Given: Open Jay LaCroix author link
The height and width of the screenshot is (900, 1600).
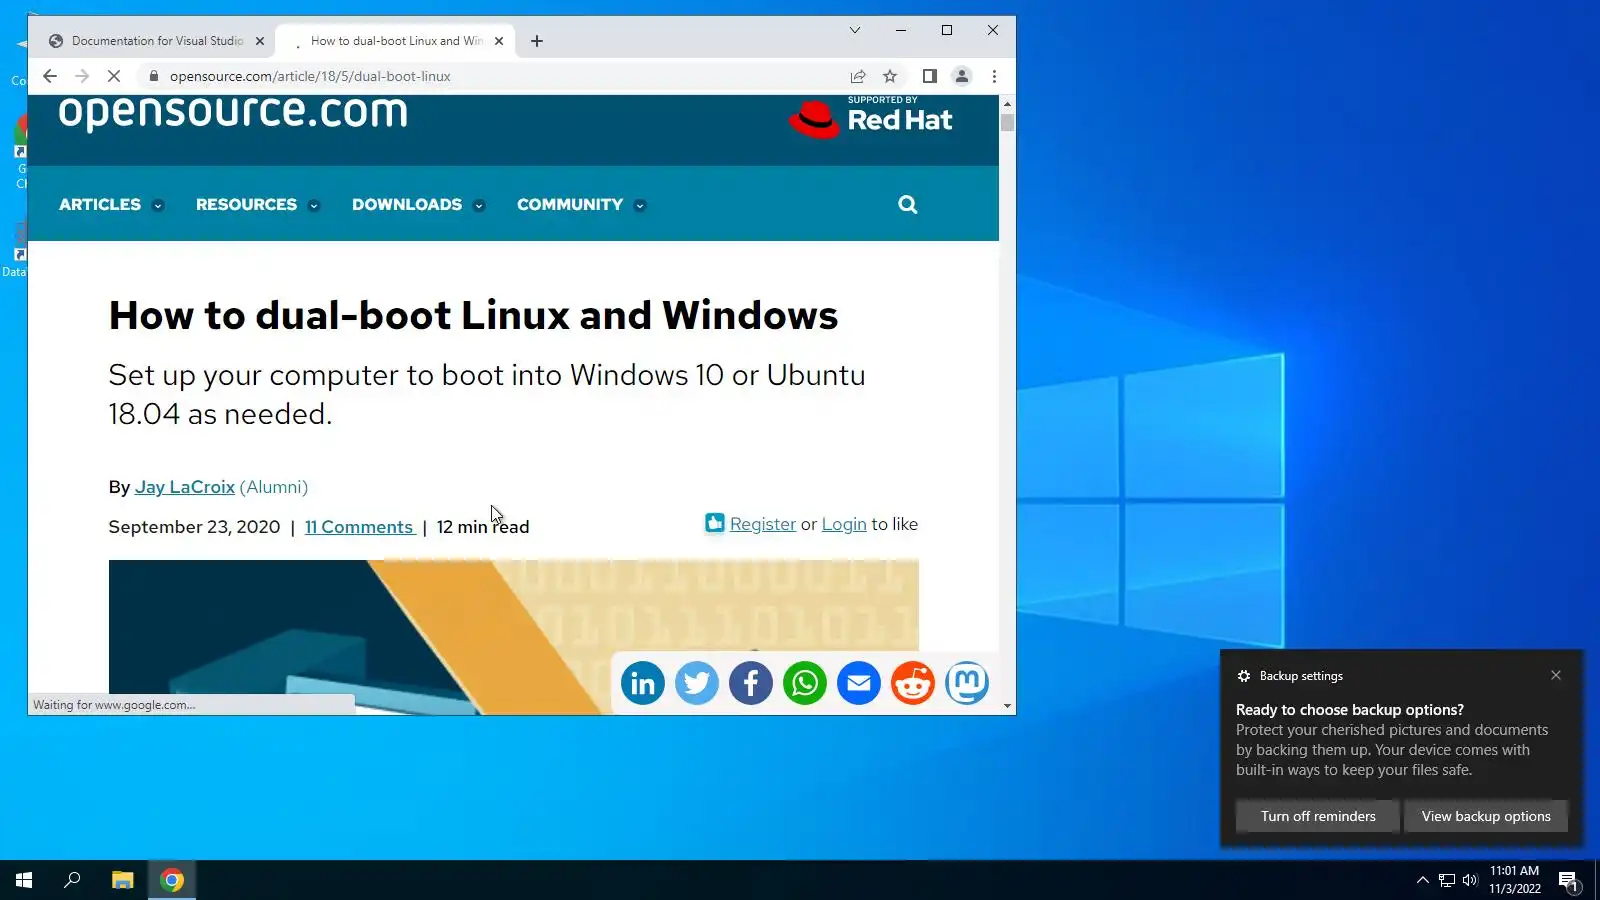Looking at the screenshot, I should pos(185,487).
